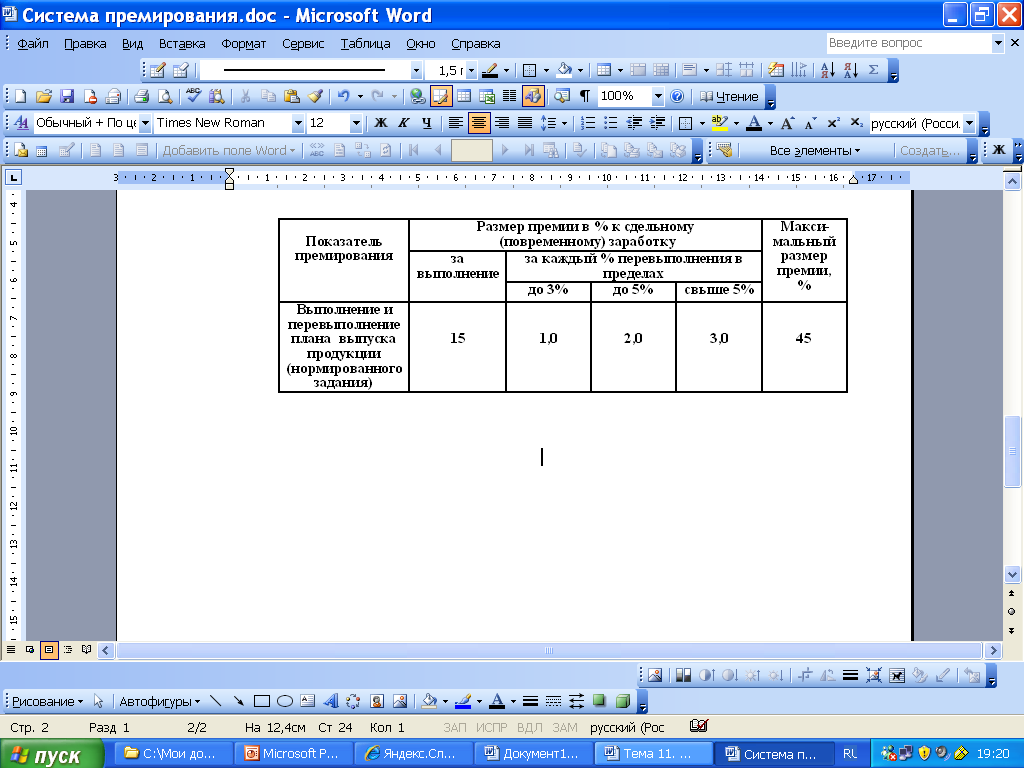Toggle Italic formatting (К)
The image size is (1024, 768).
coord(404,123)
